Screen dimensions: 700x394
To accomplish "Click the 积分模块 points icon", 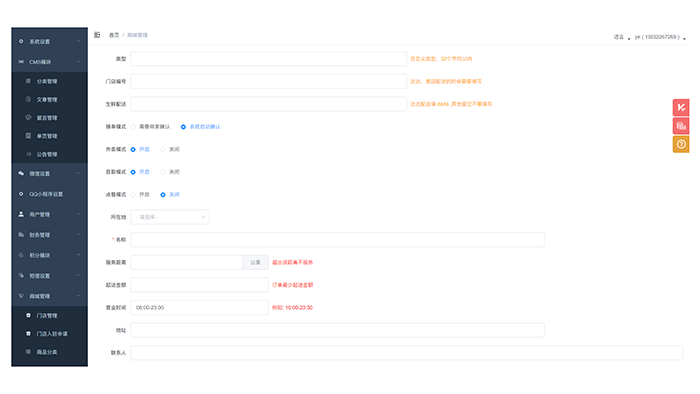I will pyautogui.click(x=21, y=255).
